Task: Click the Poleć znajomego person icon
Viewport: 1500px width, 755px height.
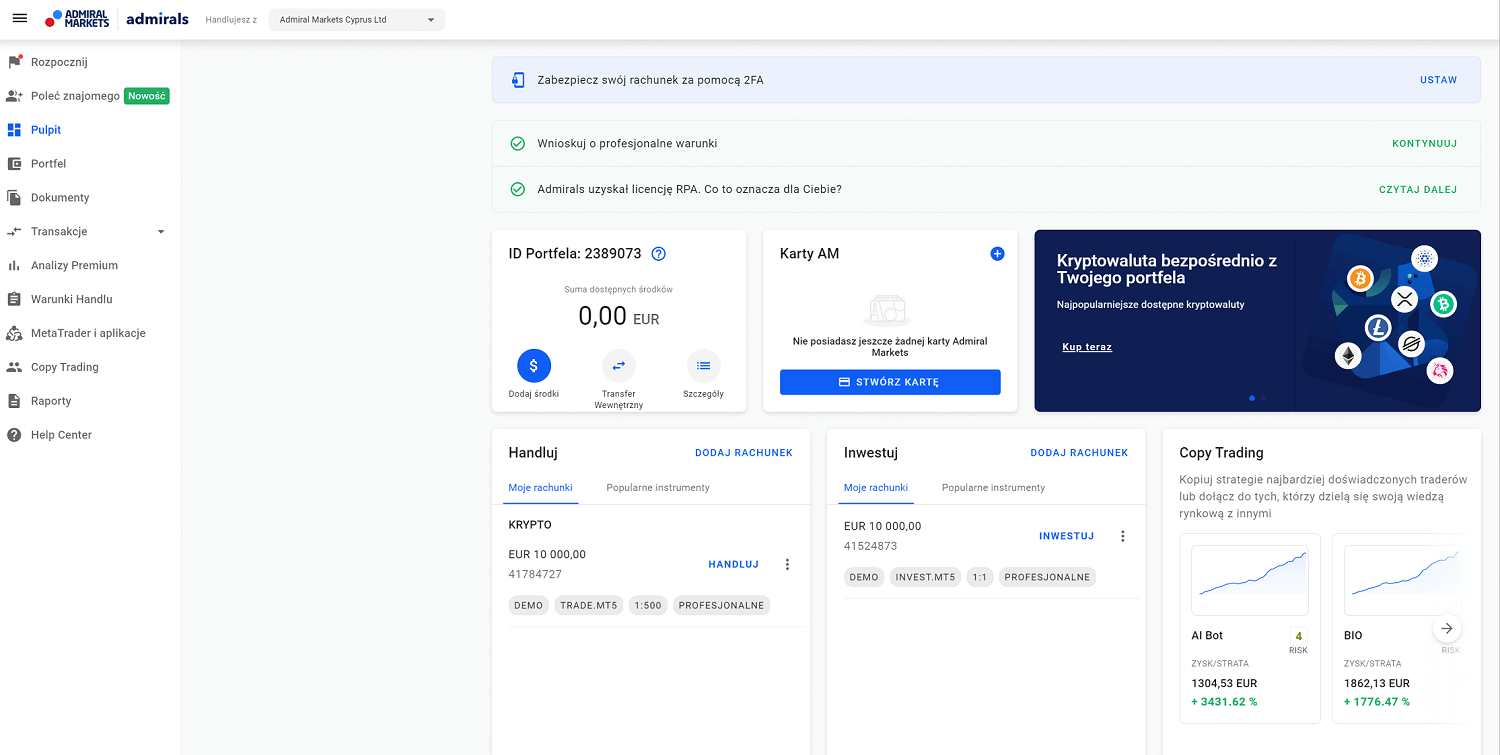Action: pyautogui.click(x=14, y=96)
